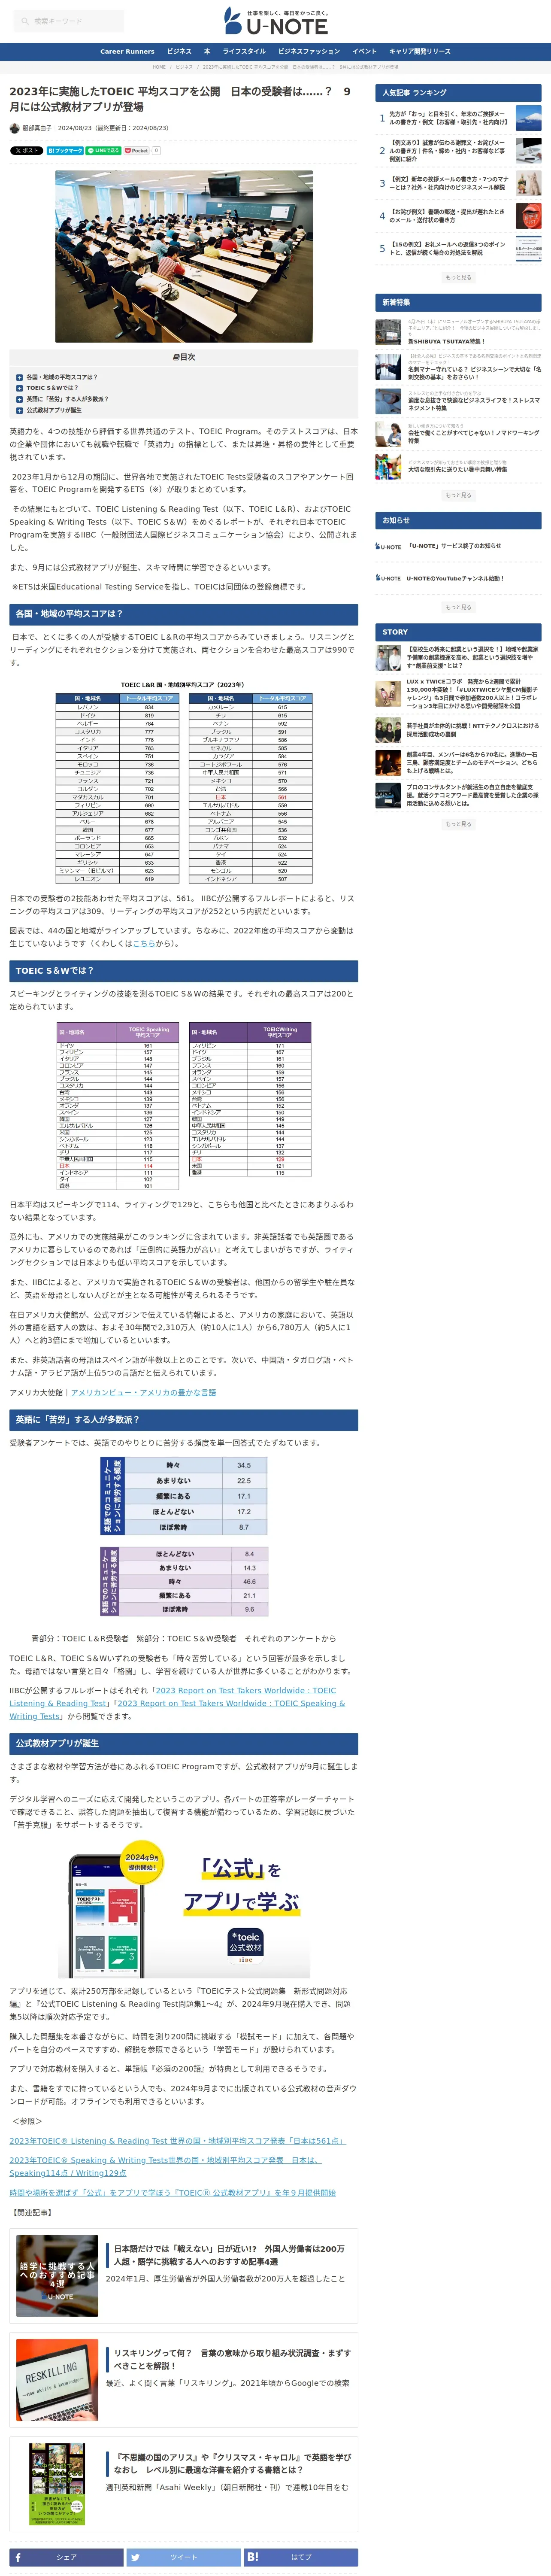Image resolution: width=551 pixels, height=2576 pixels.
Task: Open the 本 menu item
Action: coord(207,51)
